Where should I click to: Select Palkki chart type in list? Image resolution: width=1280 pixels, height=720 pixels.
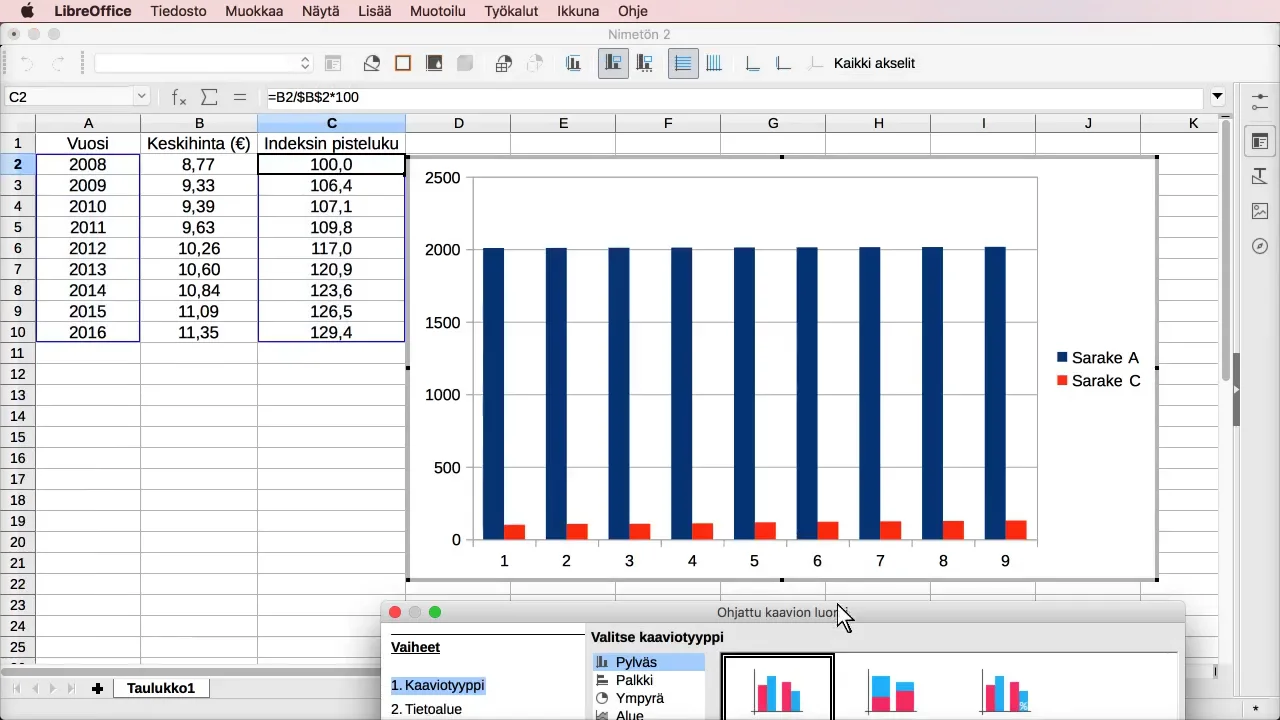coord(634,681)
